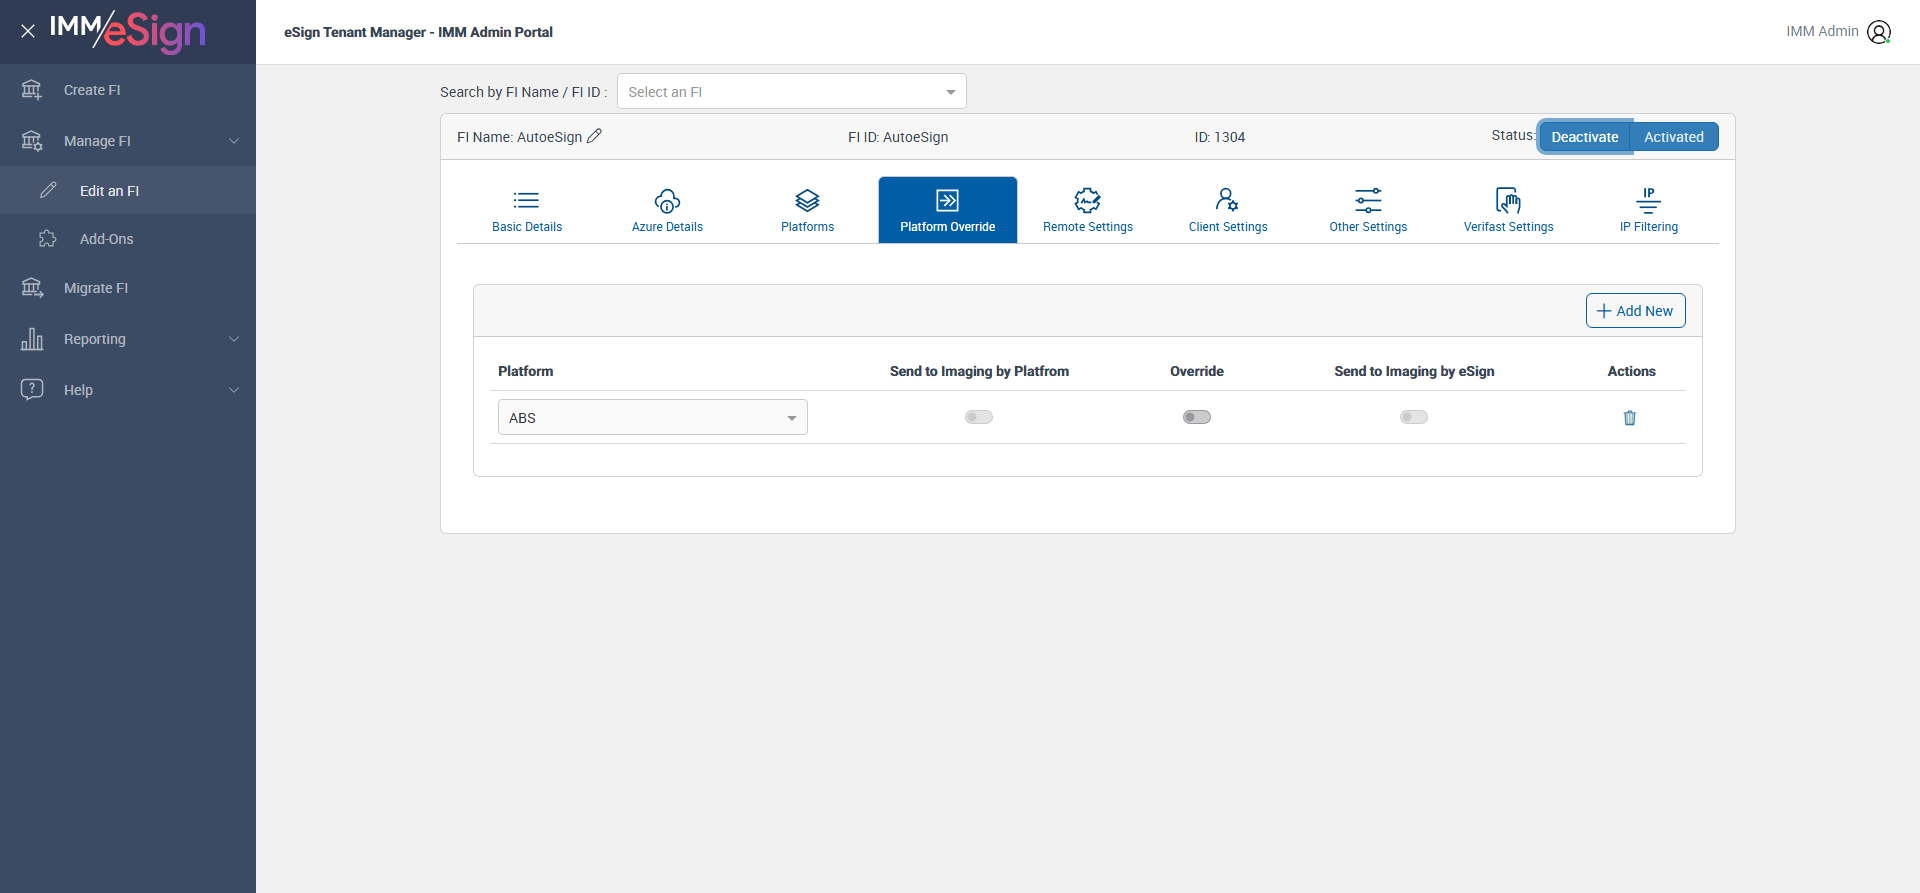Go to the Platforms tab
The image size is (1920, 893).
click(x=807, y=210)
